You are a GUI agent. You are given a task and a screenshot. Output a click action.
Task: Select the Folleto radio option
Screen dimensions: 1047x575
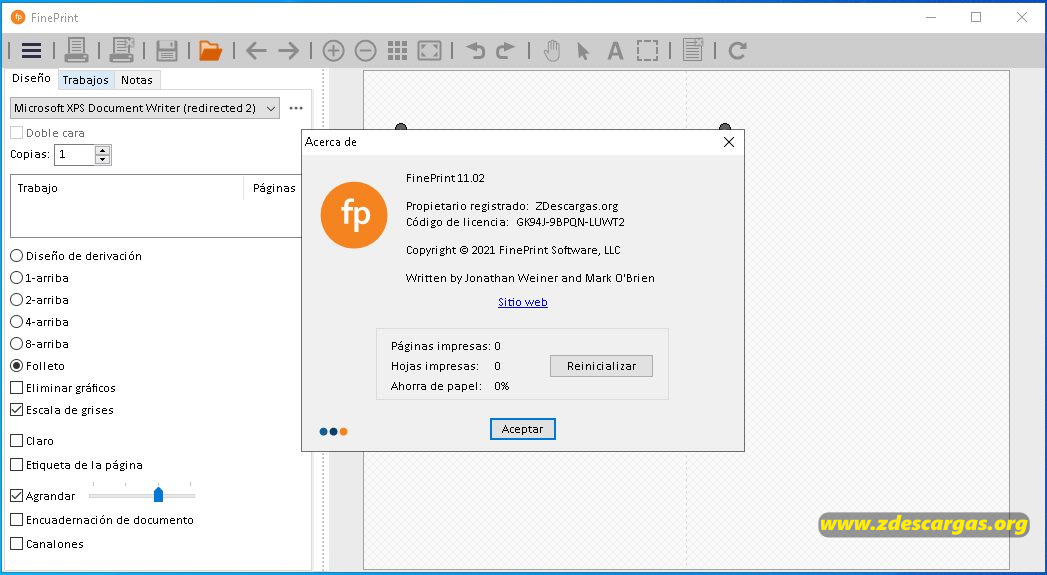pos(17,366)
